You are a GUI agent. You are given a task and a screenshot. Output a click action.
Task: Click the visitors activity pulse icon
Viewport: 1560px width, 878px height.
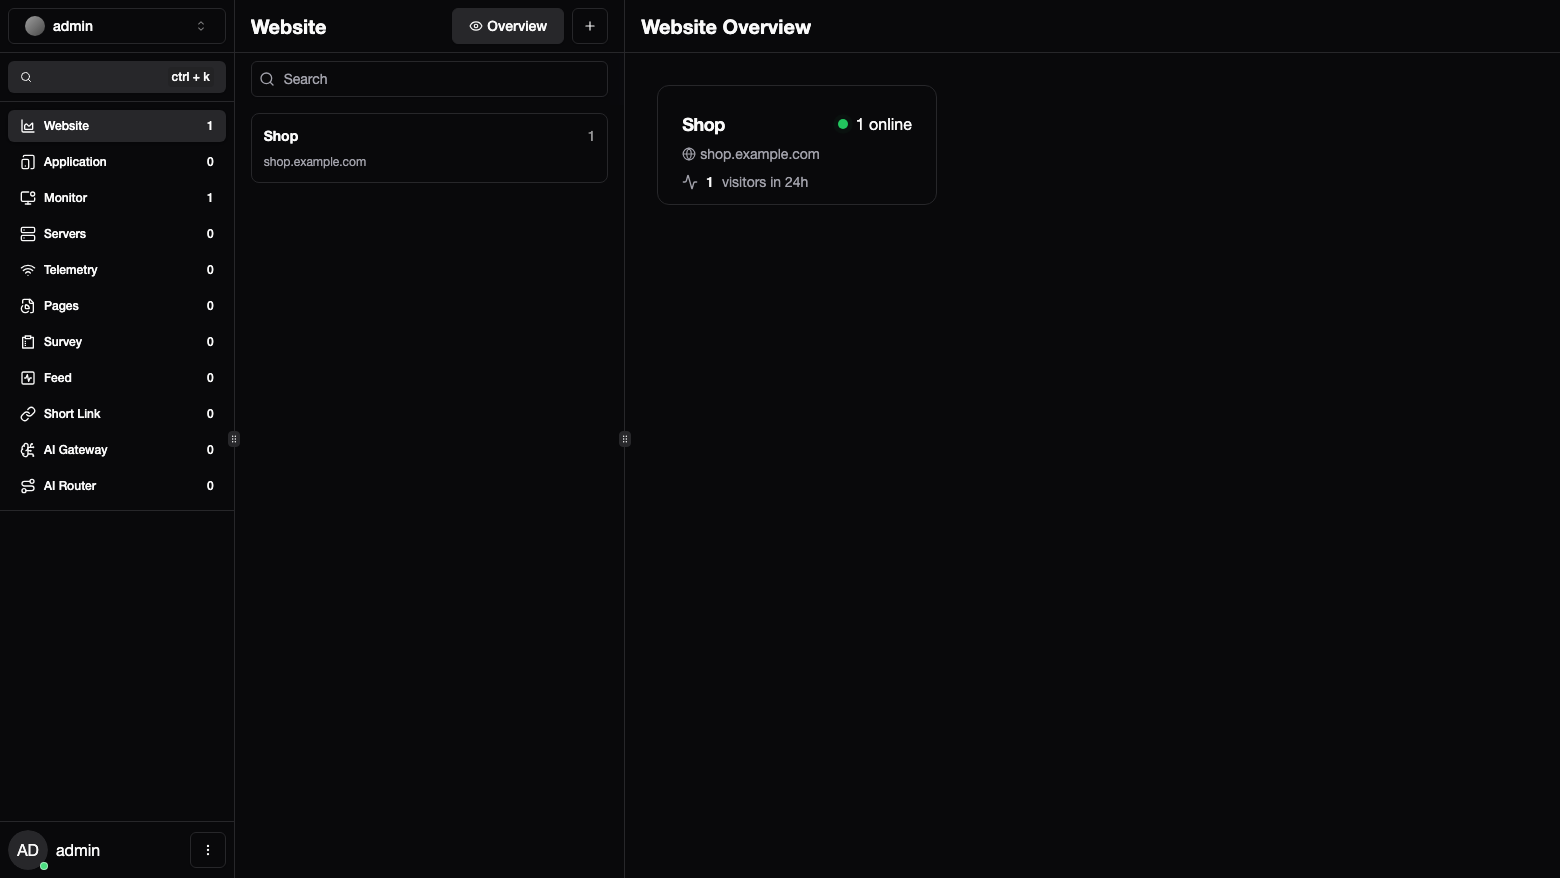coord(690,182)
